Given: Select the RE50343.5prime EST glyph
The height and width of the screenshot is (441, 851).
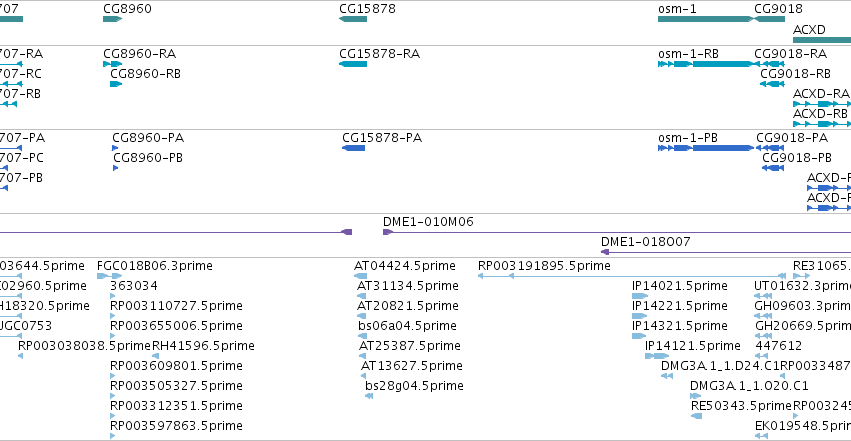Looking at the screenshot, I should click(x=696, y=416).
